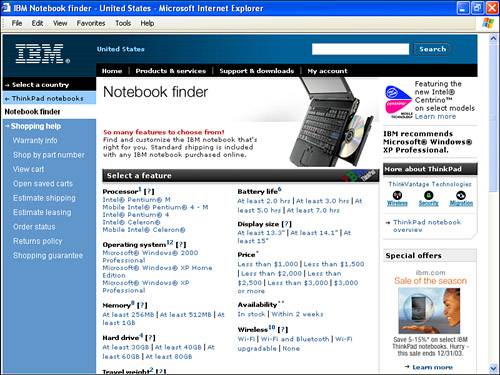This screenshot has width=500, height=375.
Task: Select display size At least 14.1"
Action: (314, 233)
